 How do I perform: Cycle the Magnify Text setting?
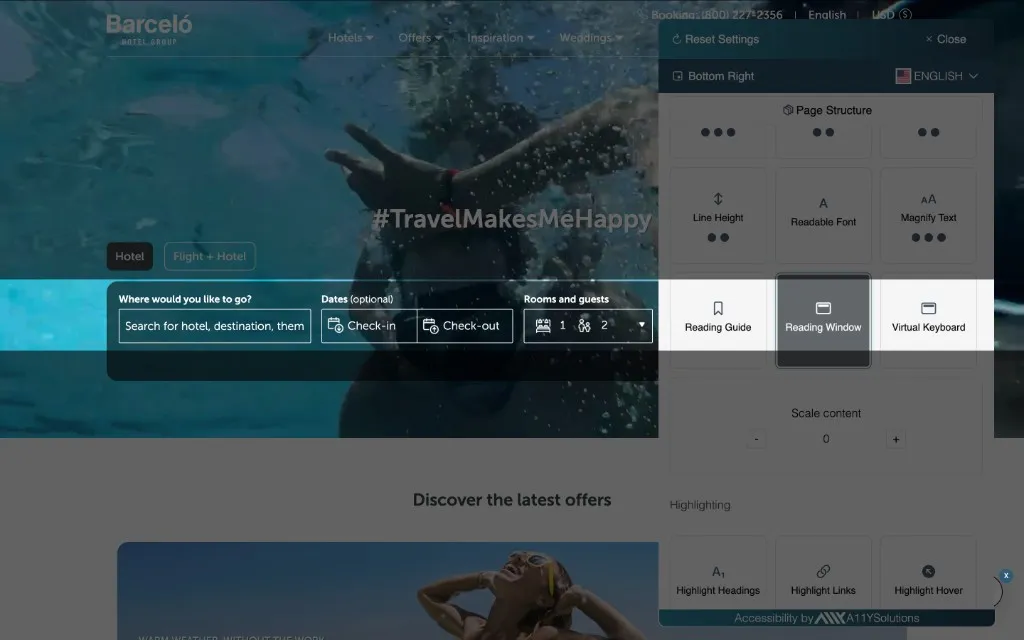pyautogui.click(x=928, y=214)
